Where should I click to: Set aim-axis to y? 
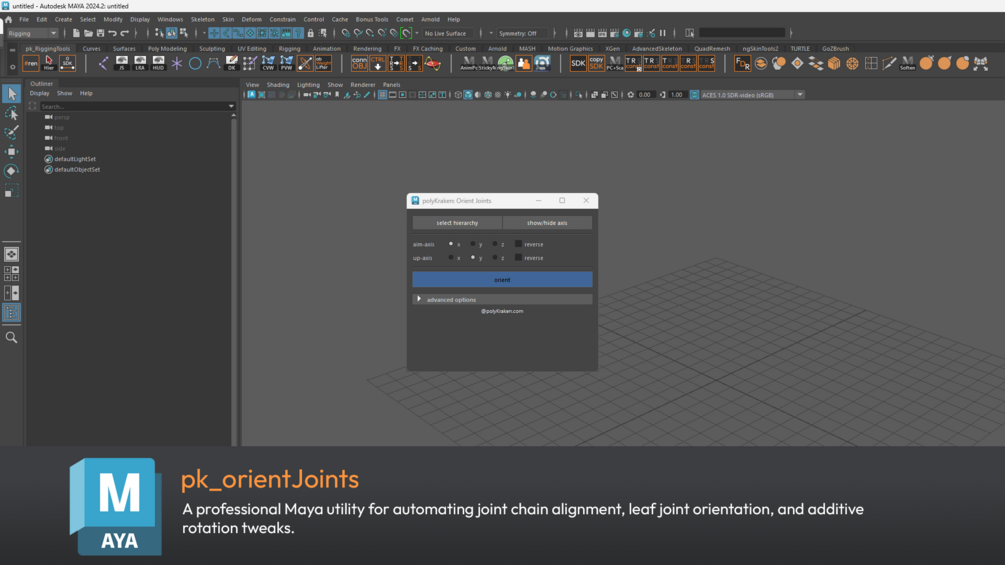point(473,244)
